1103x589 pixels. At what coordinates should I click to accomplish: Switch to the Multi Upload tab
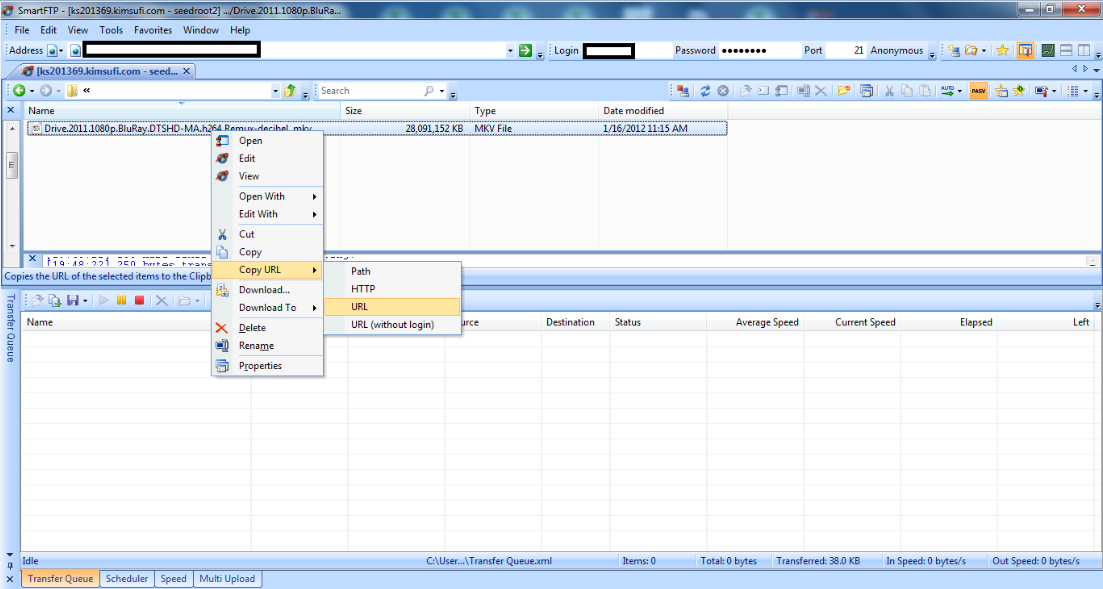pos(227,578)
